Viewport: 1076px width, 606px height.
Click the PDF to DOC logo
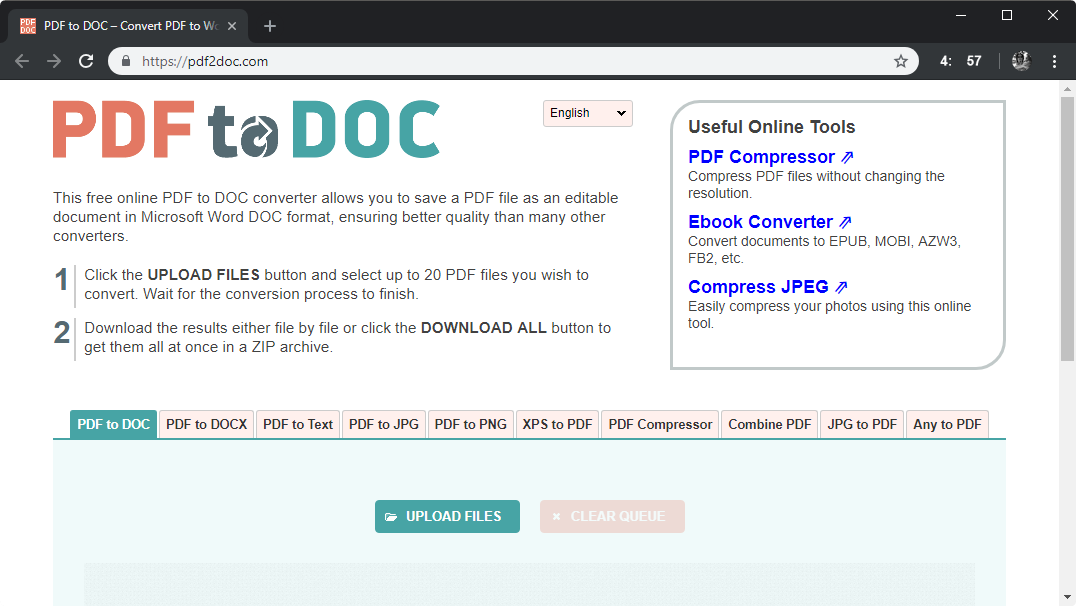point(246,130)
